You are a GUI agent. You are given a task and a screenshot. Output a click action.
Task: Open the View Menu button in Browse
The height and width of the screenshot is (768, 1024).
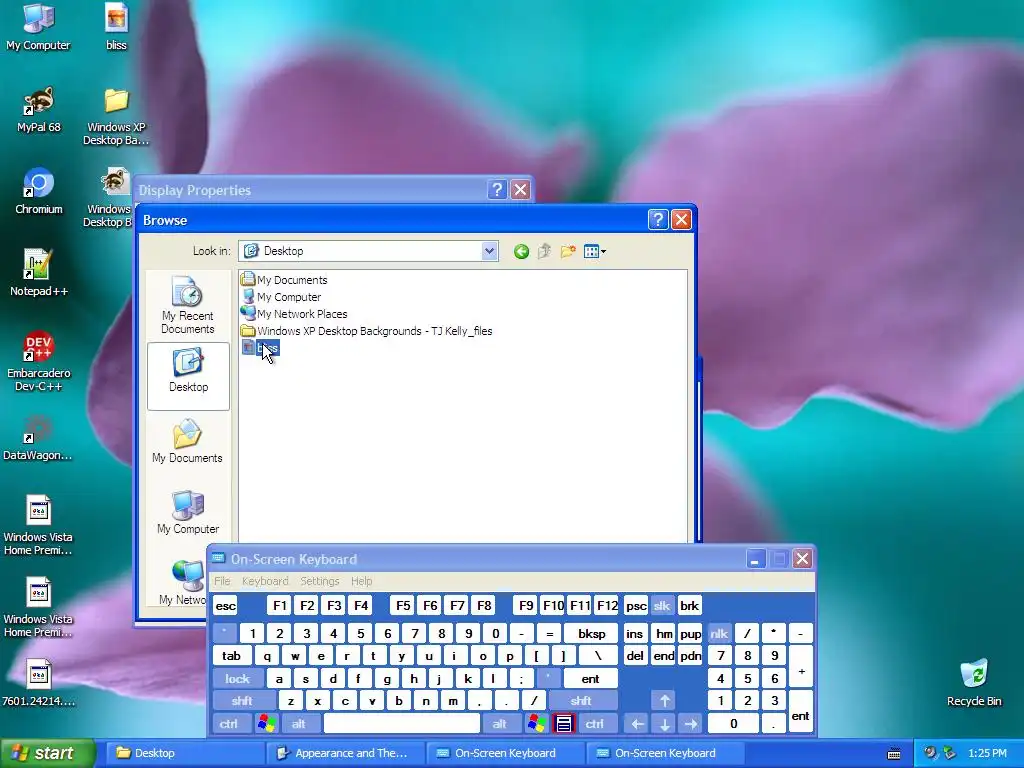pos(594,251)
